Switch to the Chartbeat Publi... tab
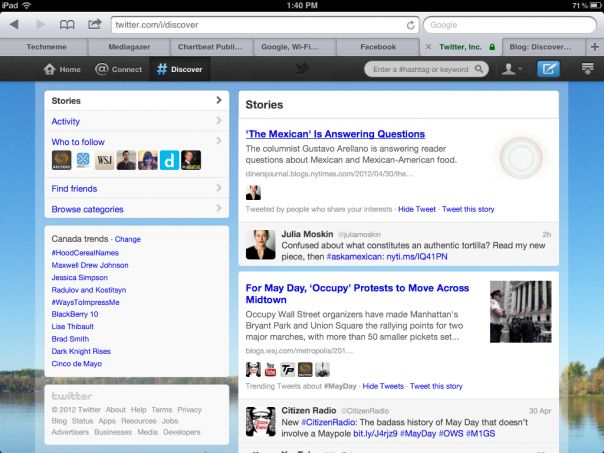 (210, 47)
